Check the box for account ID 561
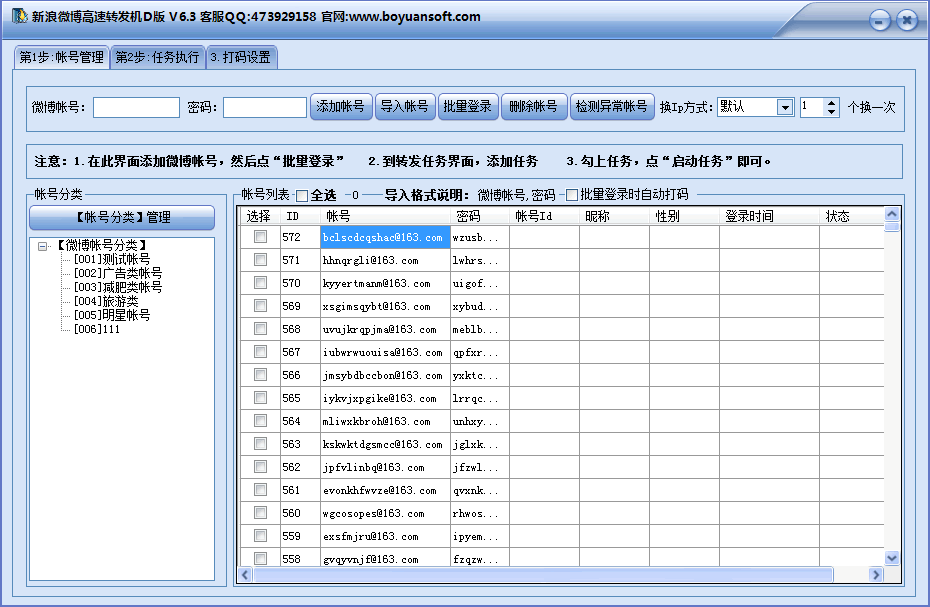930x607 pixels. click(x=260, y=490)
